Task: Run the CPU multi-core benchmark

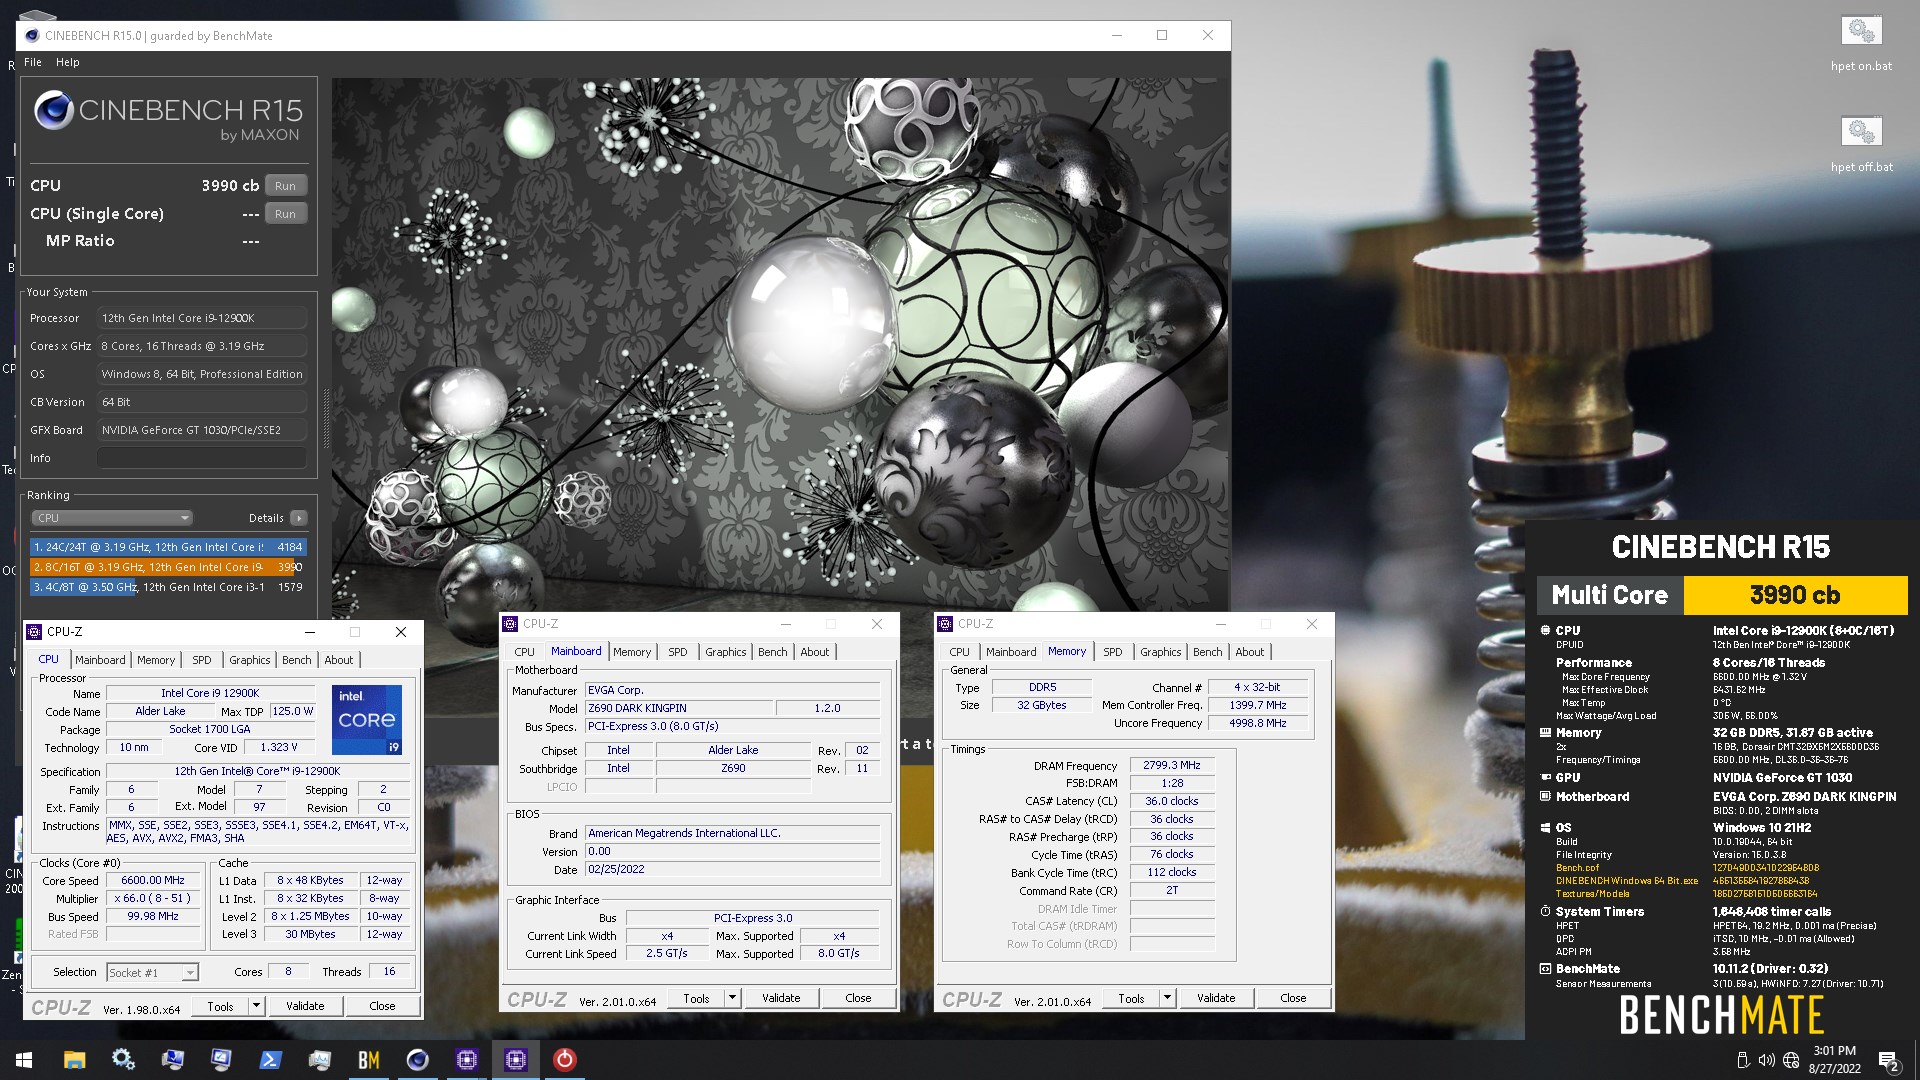Action: [285, 186]
